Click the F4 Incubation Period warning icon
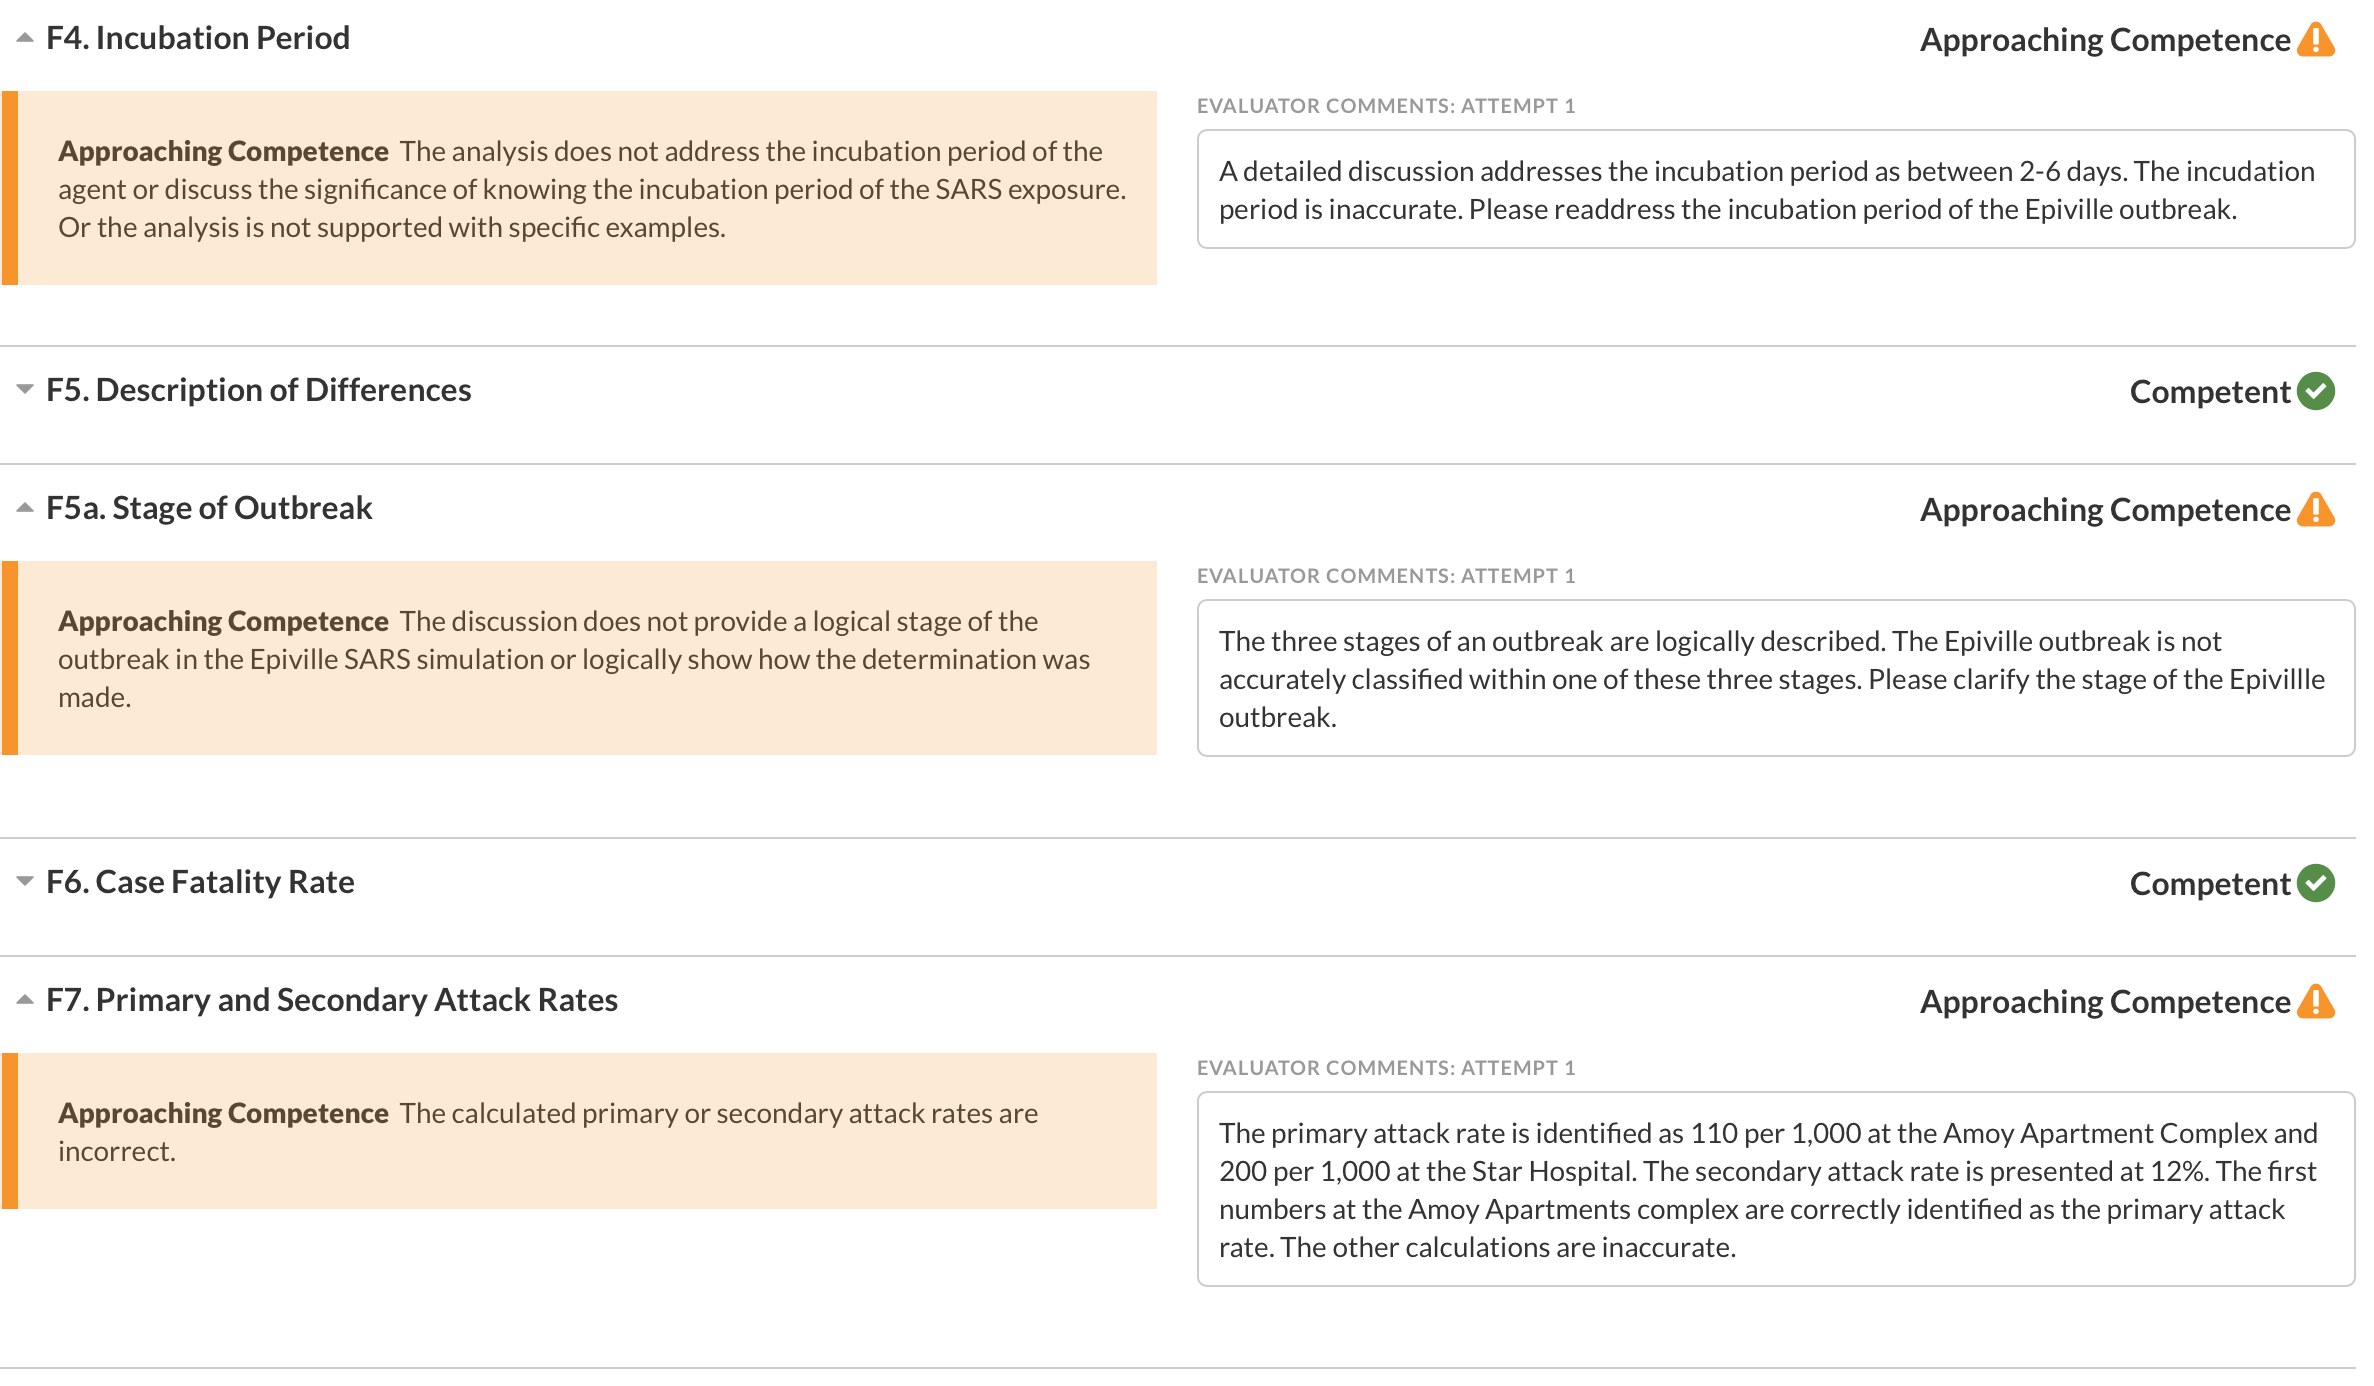Viewport: 2374px width, 1386px height. click(2315, 40)
